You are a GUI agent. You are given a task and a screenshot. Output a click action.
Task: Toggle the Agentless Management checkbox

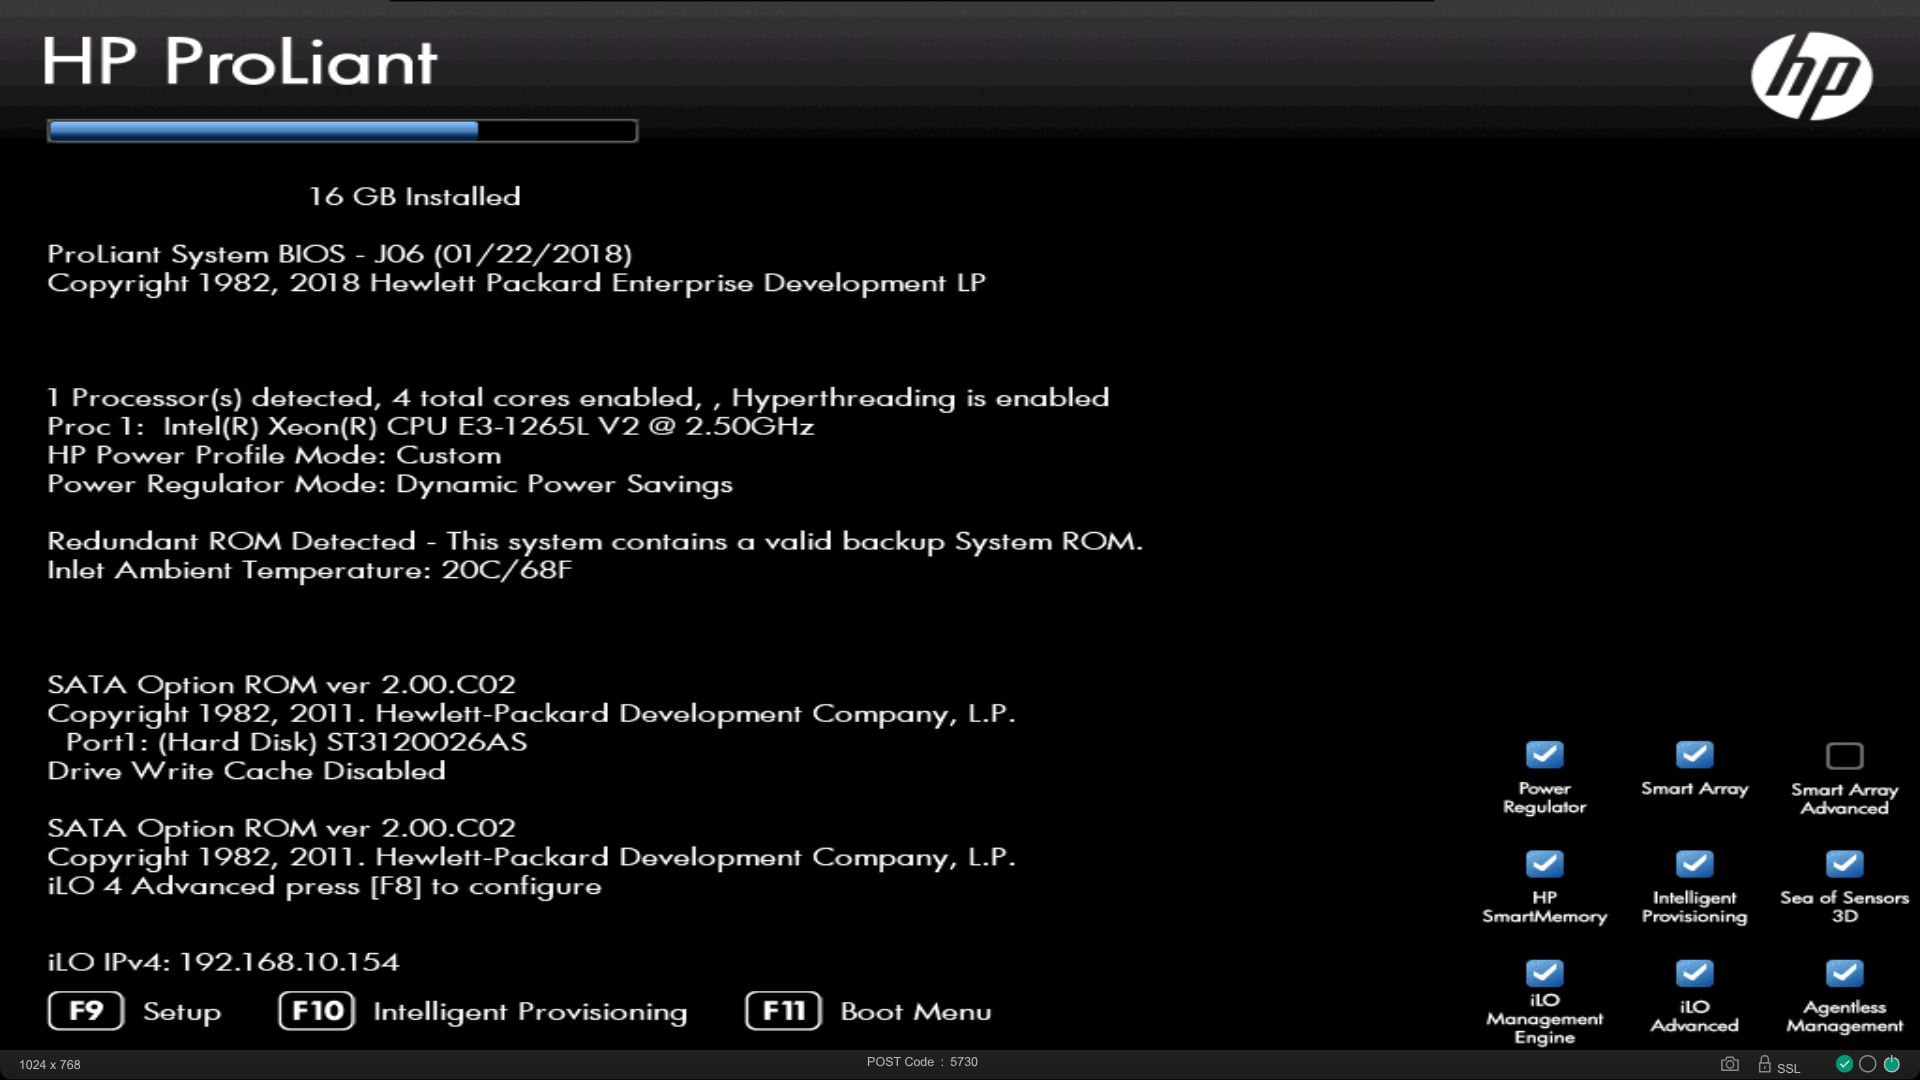1844,972
